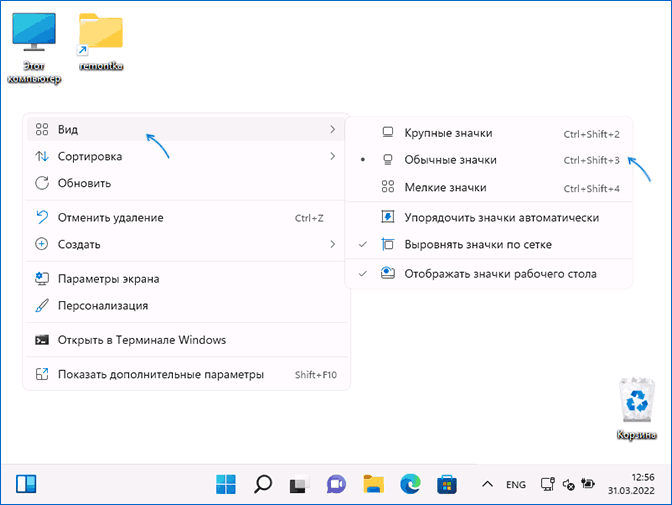Screen dimensions: 672x505
Task: Expand the Сортировка submenu chevron
Action: [333, 156]
